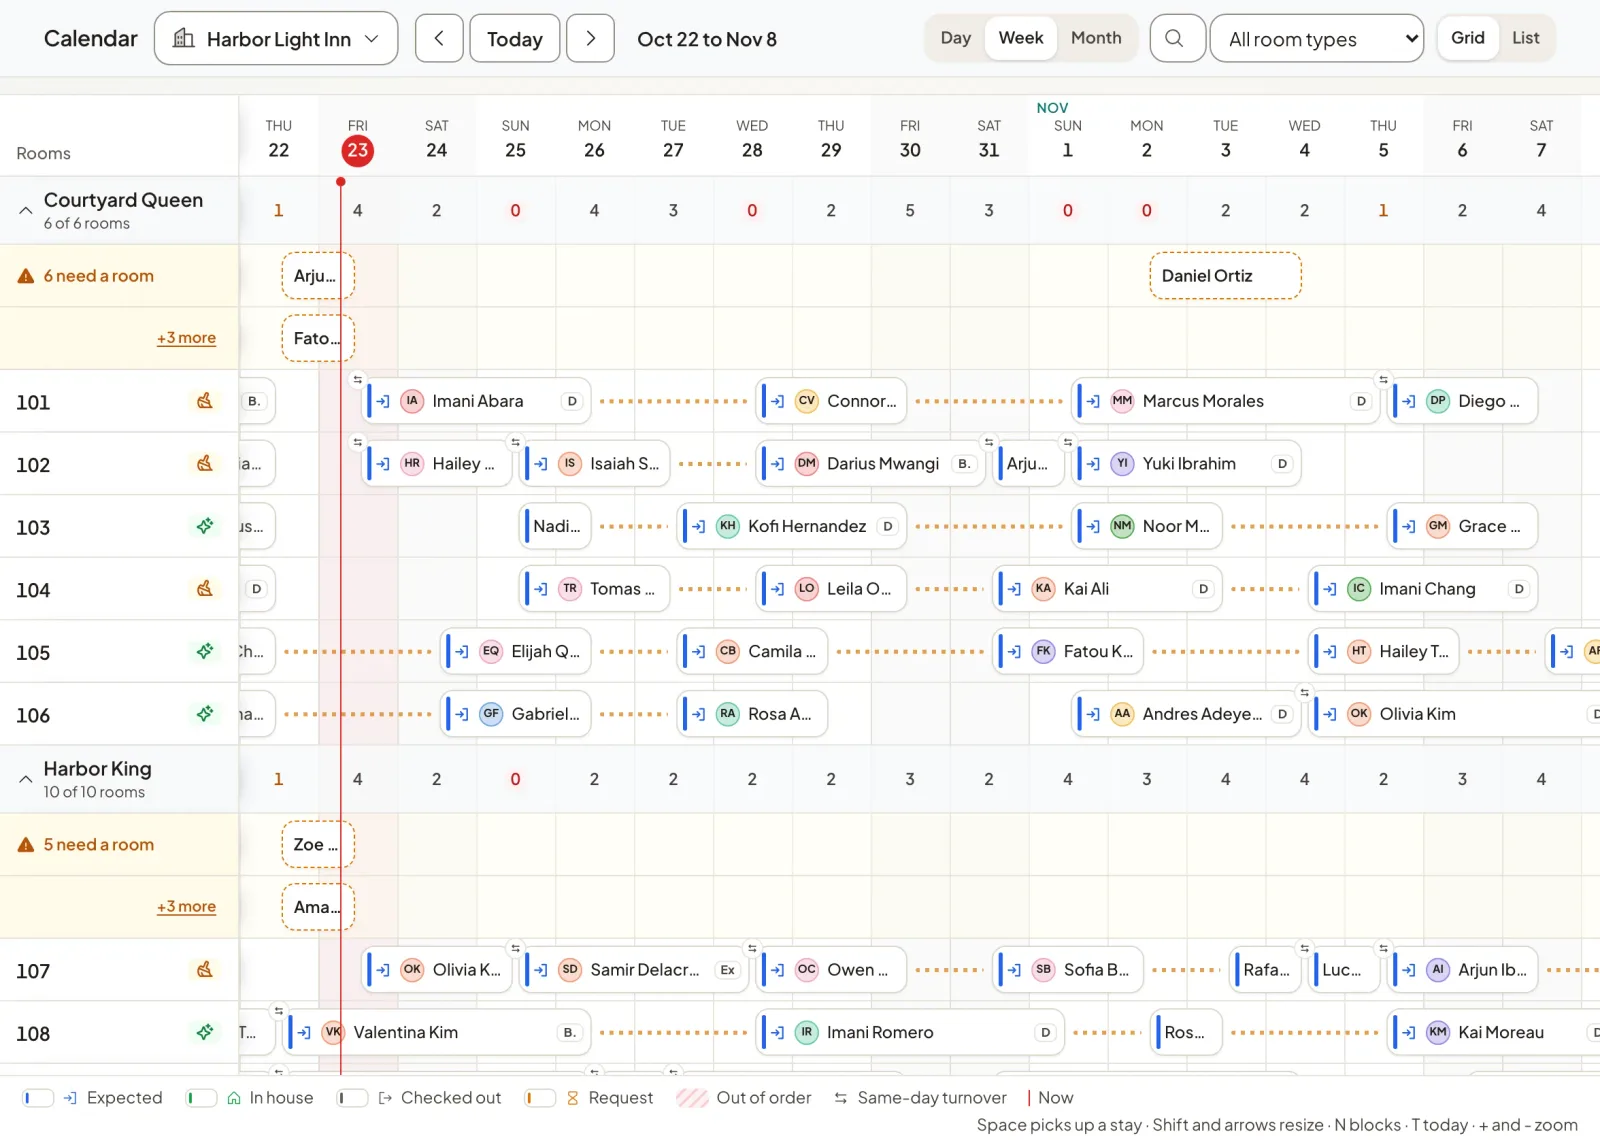Switch to Month view
The width and height of the screenshot is (1600, 1147).
[x=1096, y=38]
